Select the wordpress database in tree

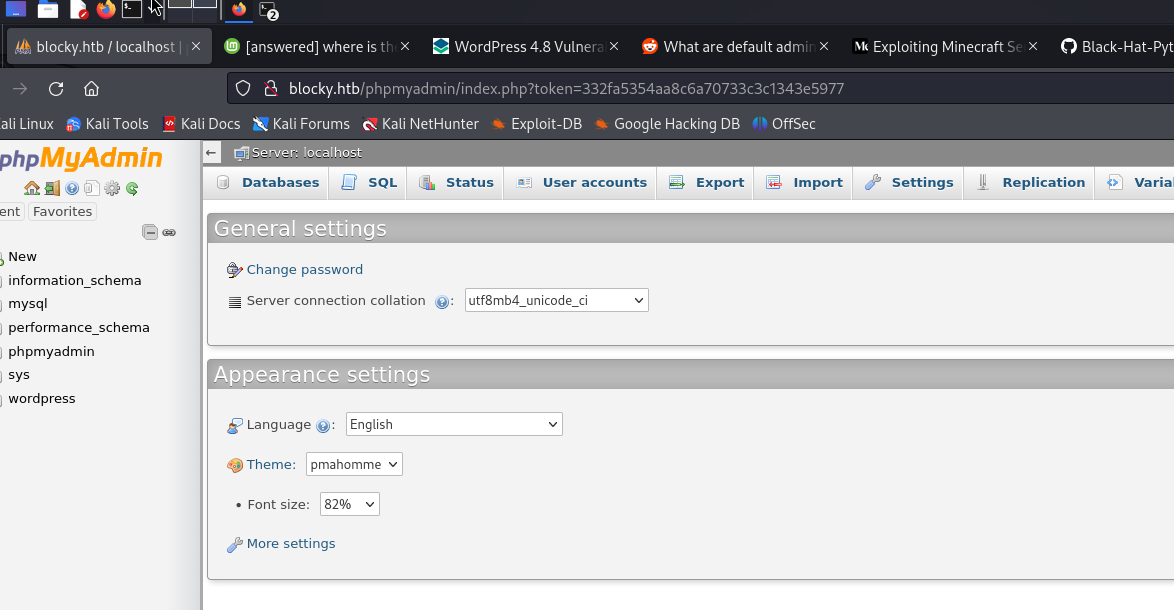pyautogui.click(x=42, y=399)
